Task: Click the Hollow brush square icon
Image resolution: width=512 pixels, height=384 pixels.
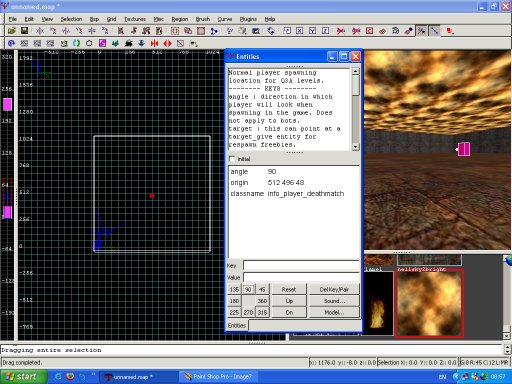Action: point(201,31)
